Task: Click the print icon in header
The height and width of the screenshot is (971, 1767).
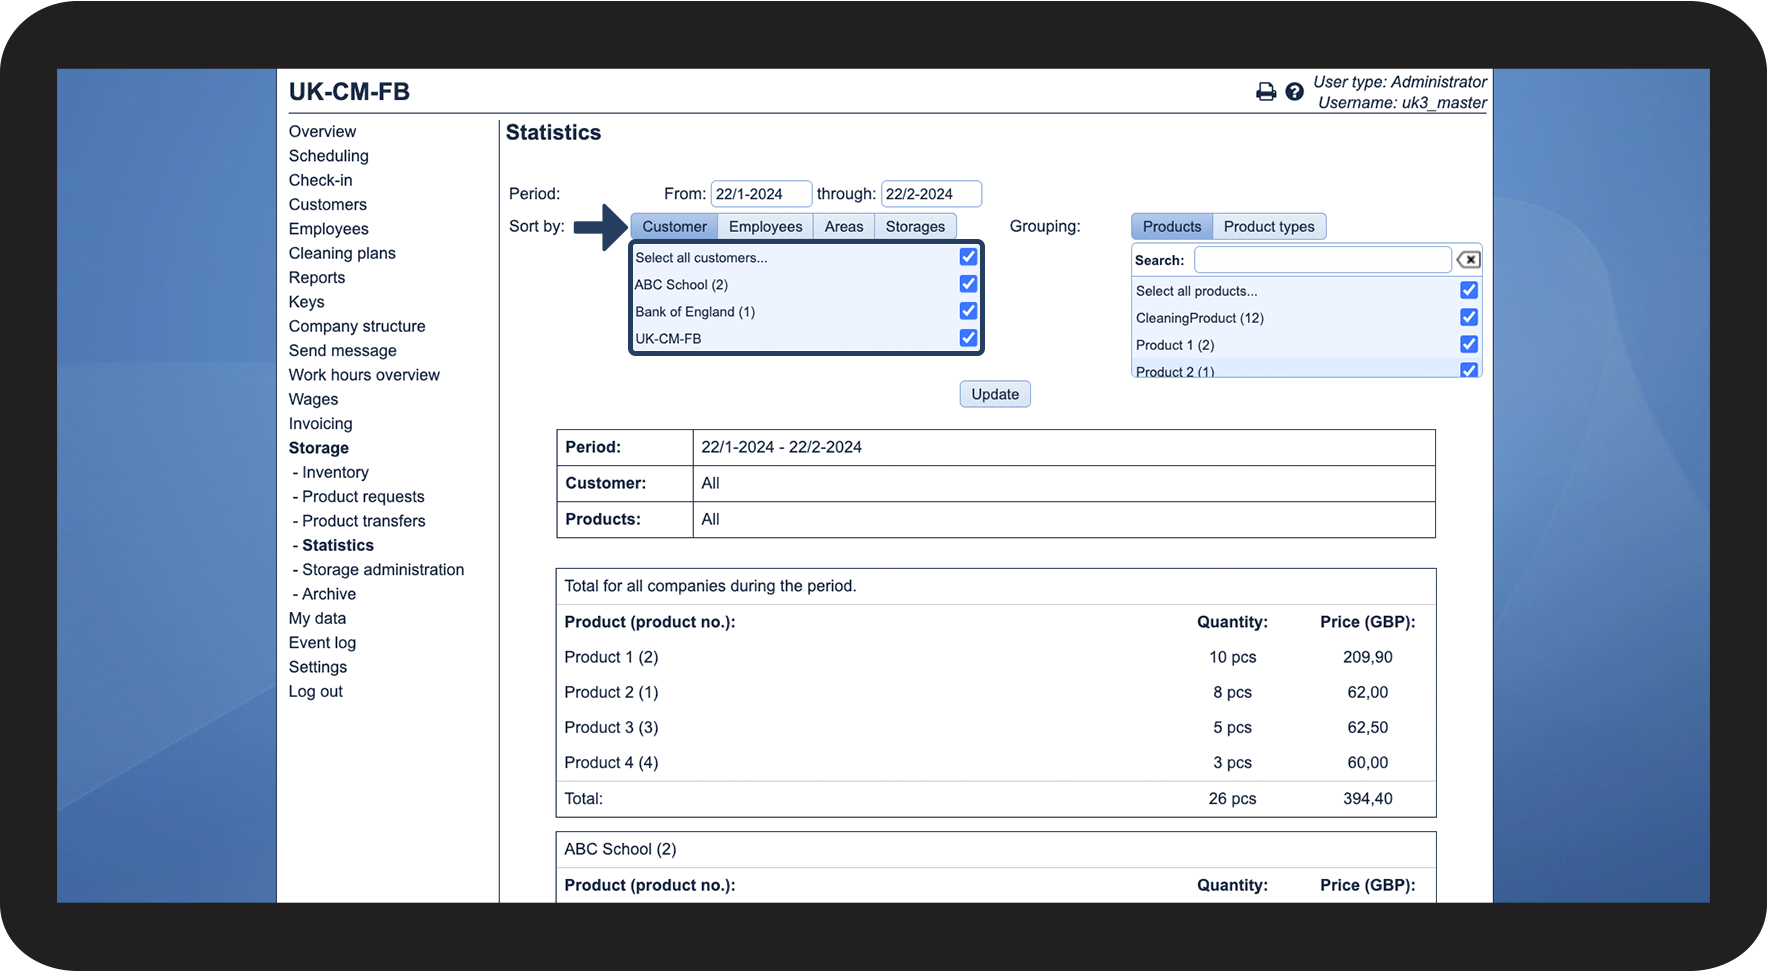Action: [x=1265, y=92]
